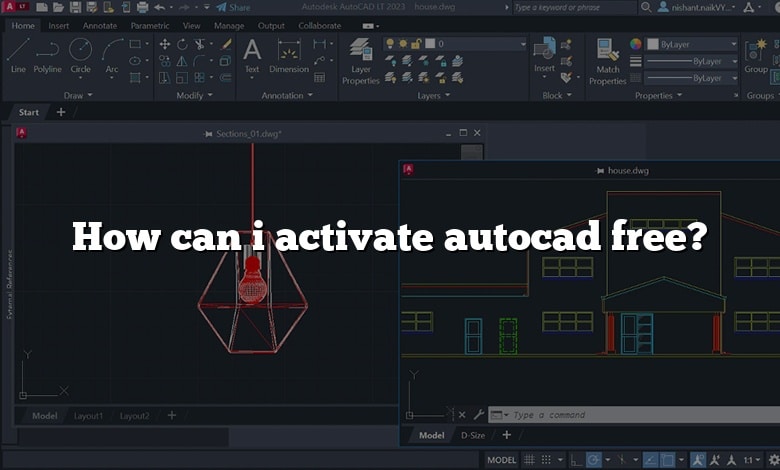Toggle annotation objects visibility in status bar
This screenshot has width=780, height=470.
698,460
